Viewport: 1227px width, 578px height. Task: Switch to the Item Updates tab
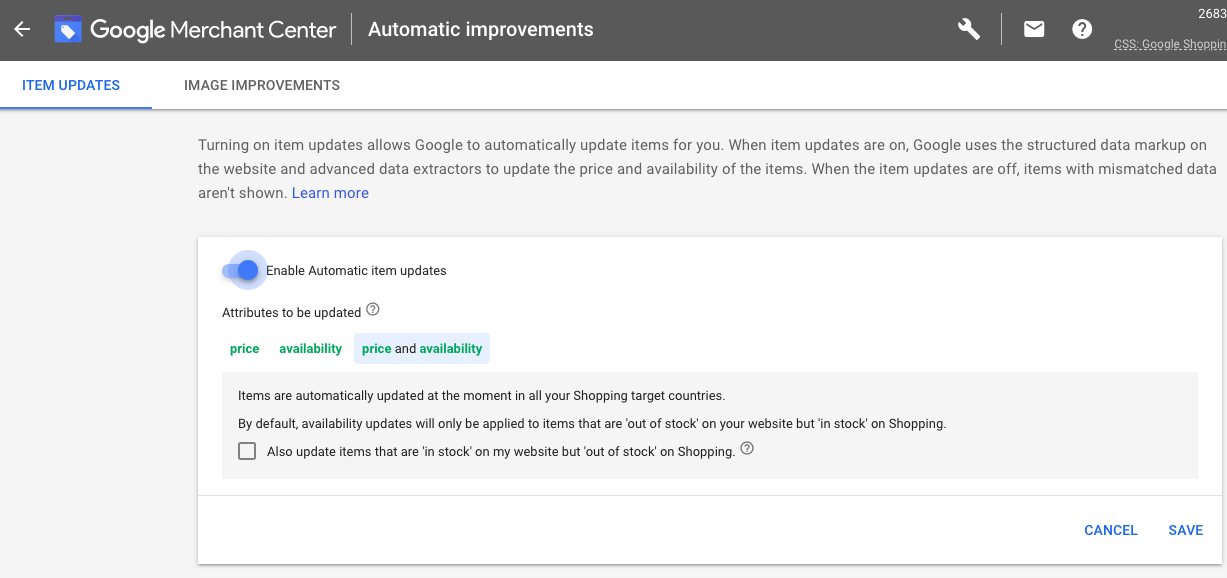pyautogui.click(x=71, y=85)
